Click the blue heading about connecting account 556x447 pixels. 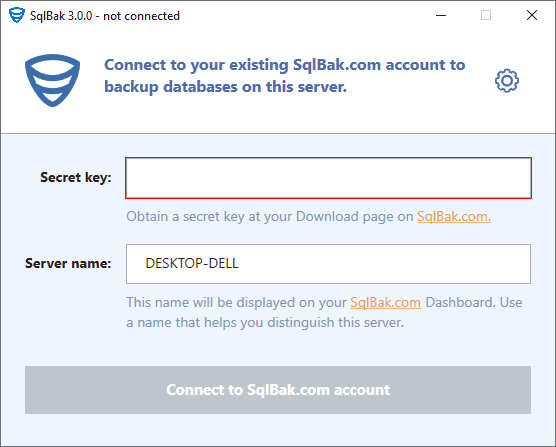(x=284, y=76)
